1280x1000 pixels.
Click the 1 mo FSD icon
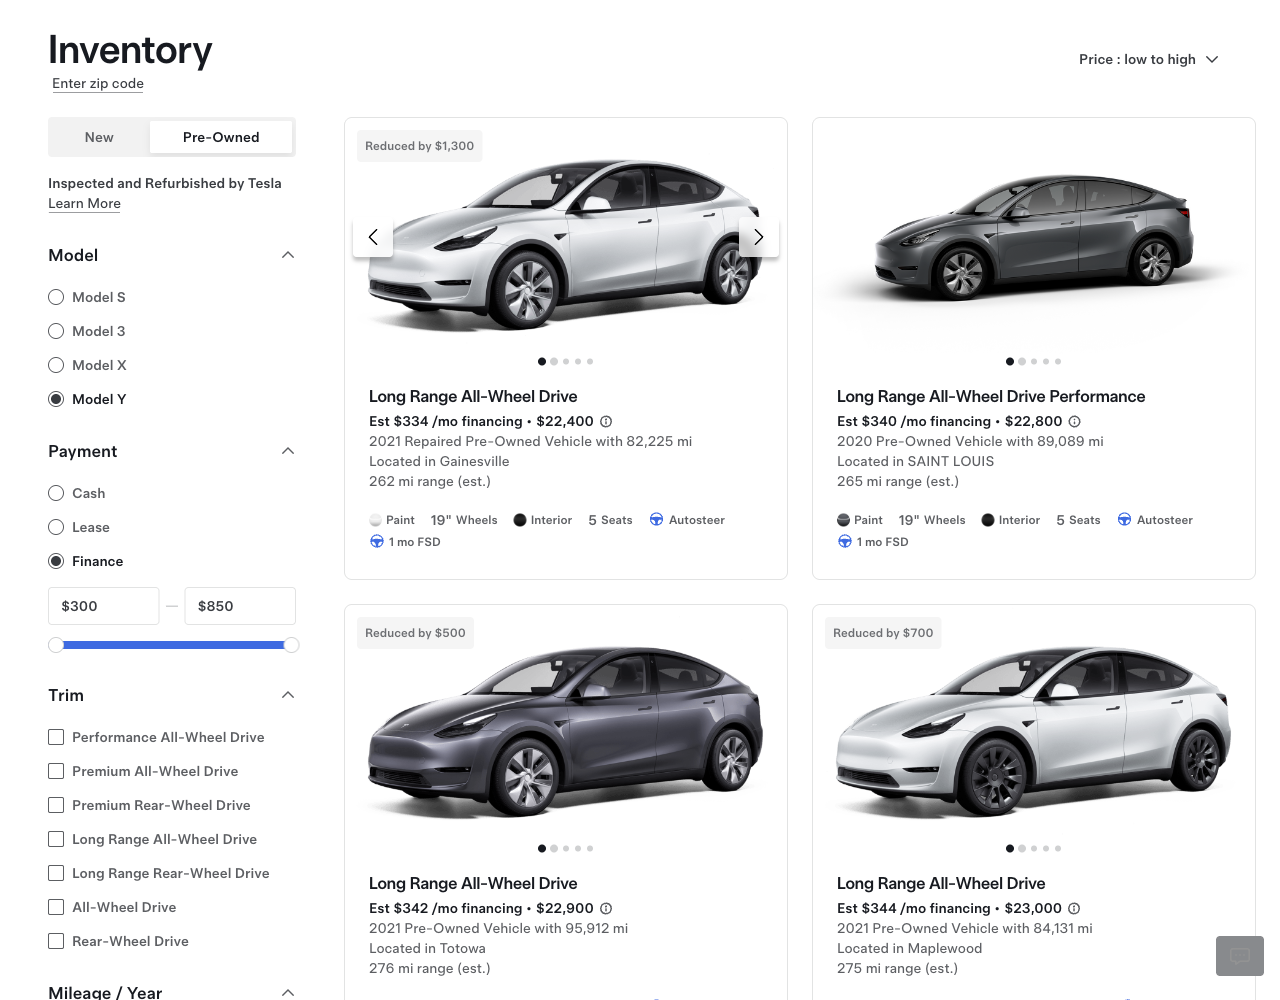377,541
